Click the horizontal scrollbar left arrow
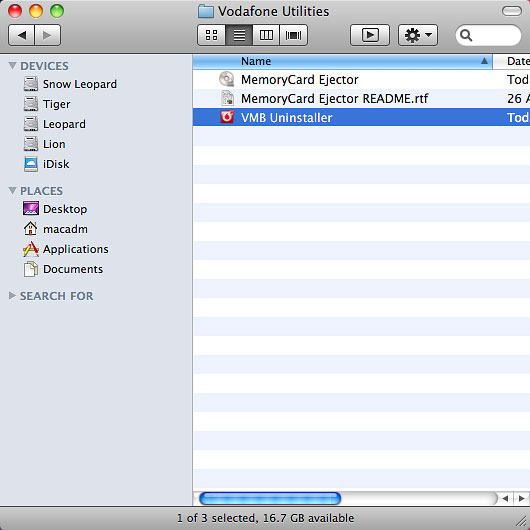The width and height of the screenshot is (530, 530). (x=505, y=499)
